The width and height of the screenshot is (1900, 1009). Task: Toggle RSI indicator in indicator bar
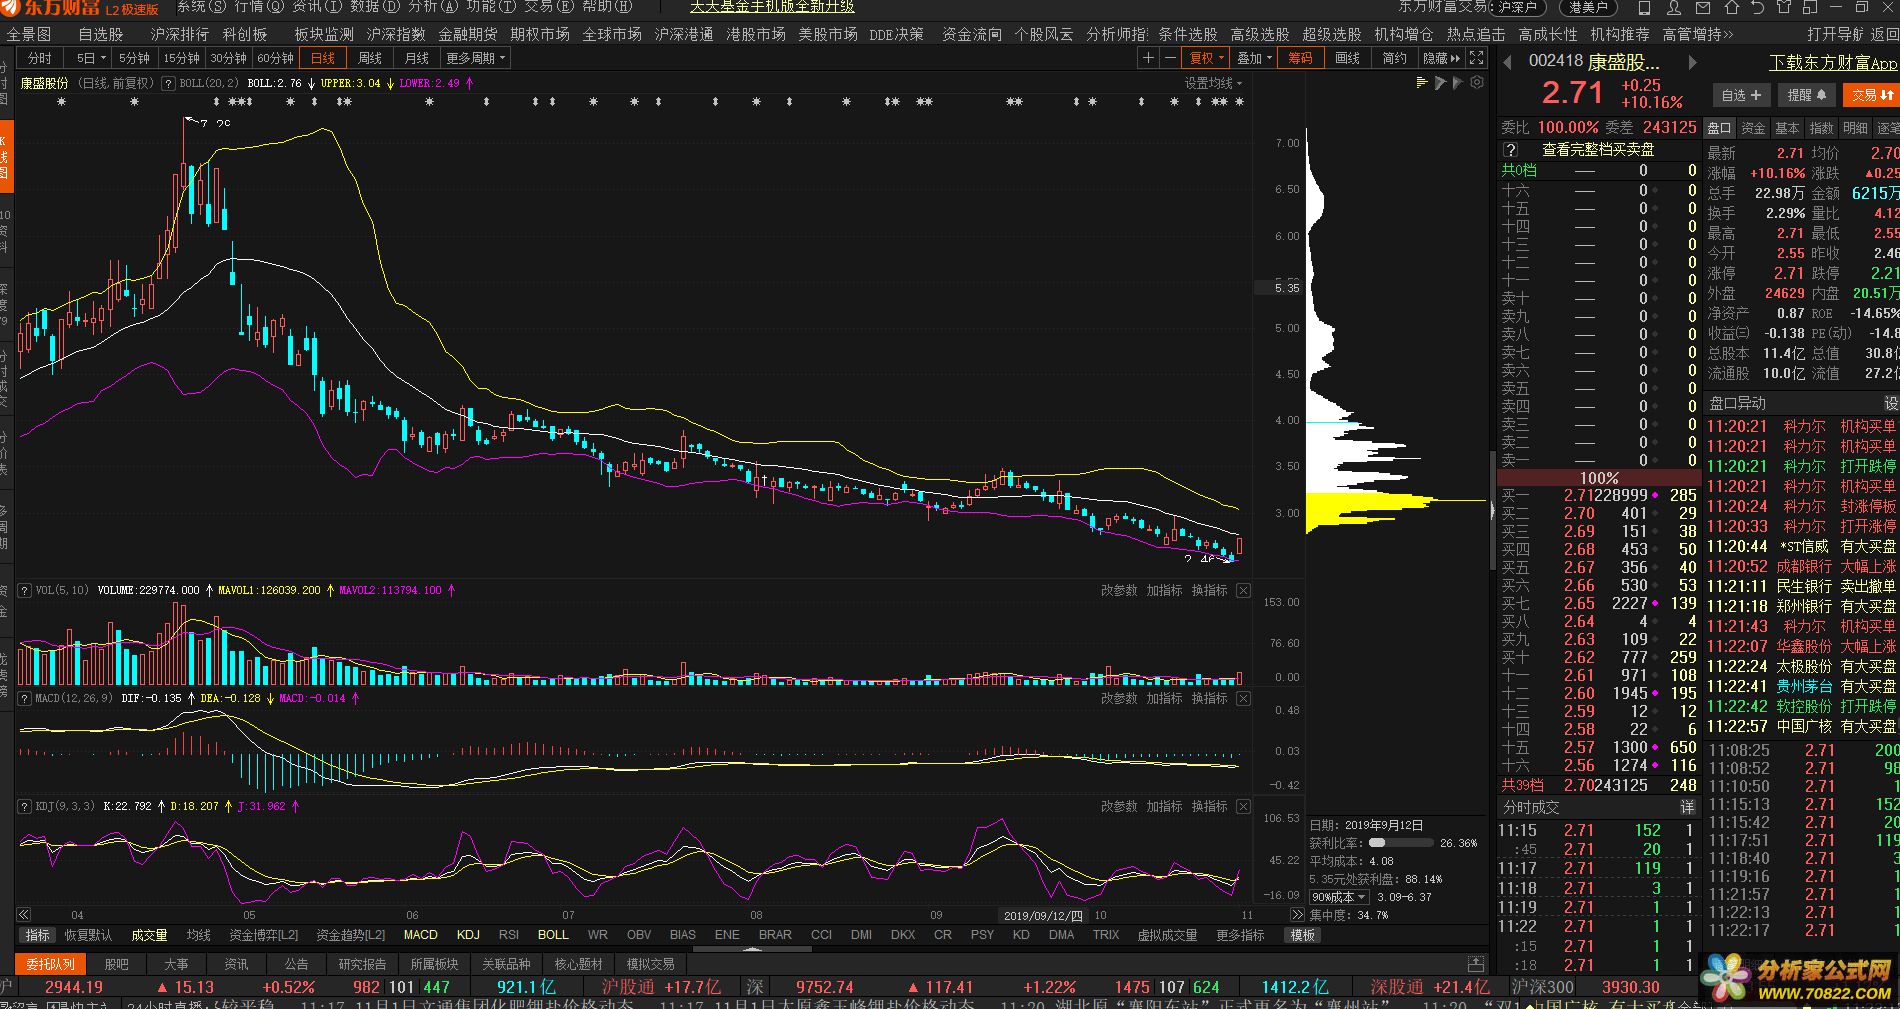pos(509,935)
